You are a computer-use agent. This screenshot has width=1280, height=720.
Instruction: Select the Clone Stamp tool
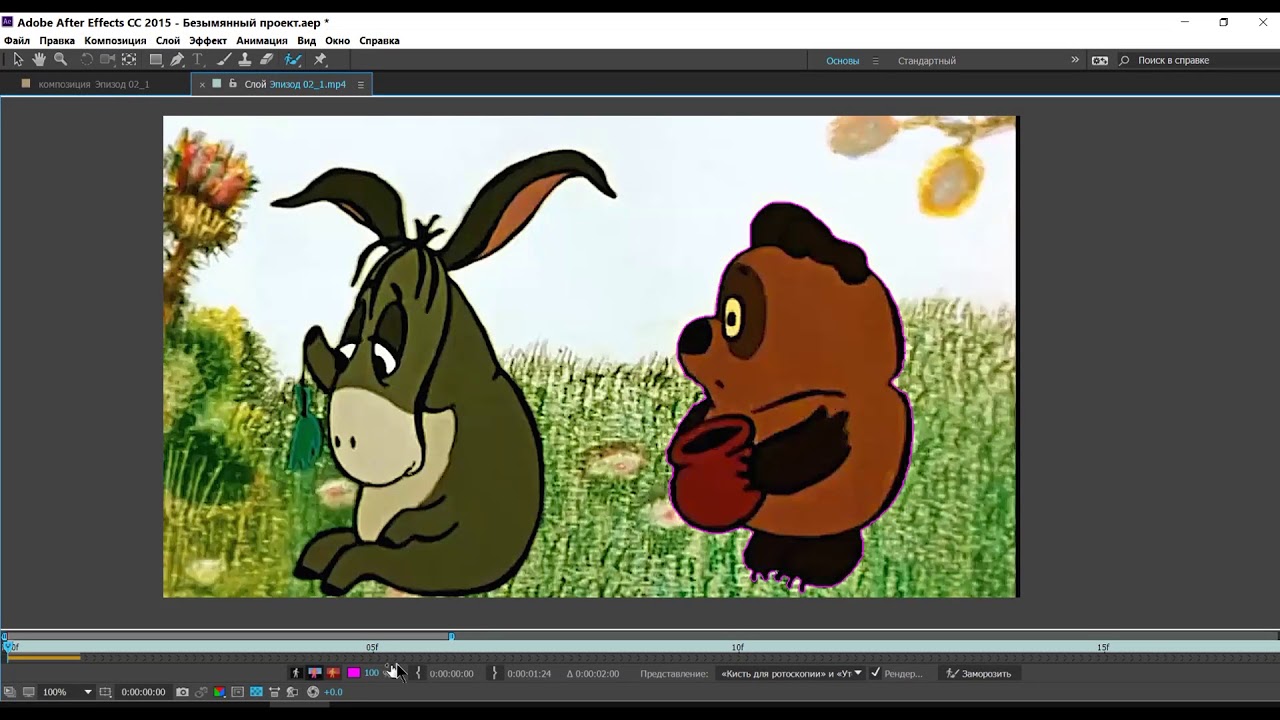tap(245, 60)
